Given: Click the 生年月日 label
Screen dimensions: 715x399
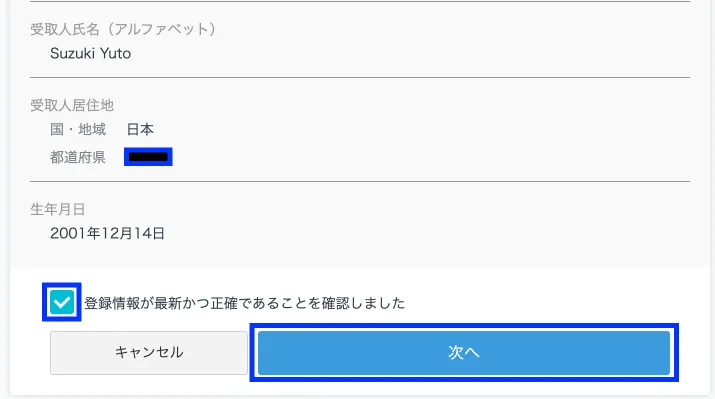Looking at the screenshot, I should pyautogui.click(x=58, y=209).
